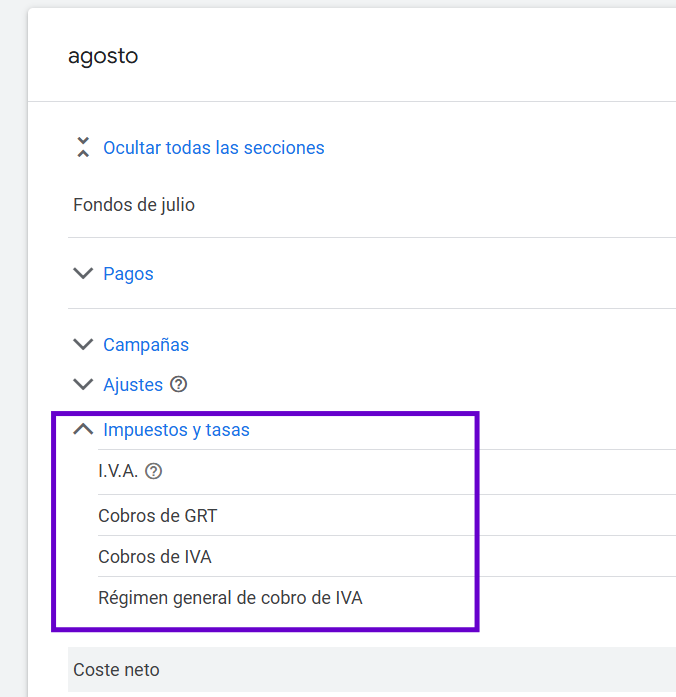The height and width of the screenshot is (697, 676).
Task: Open the help icon beside Ajustes
Action: (x=179, y=384)
